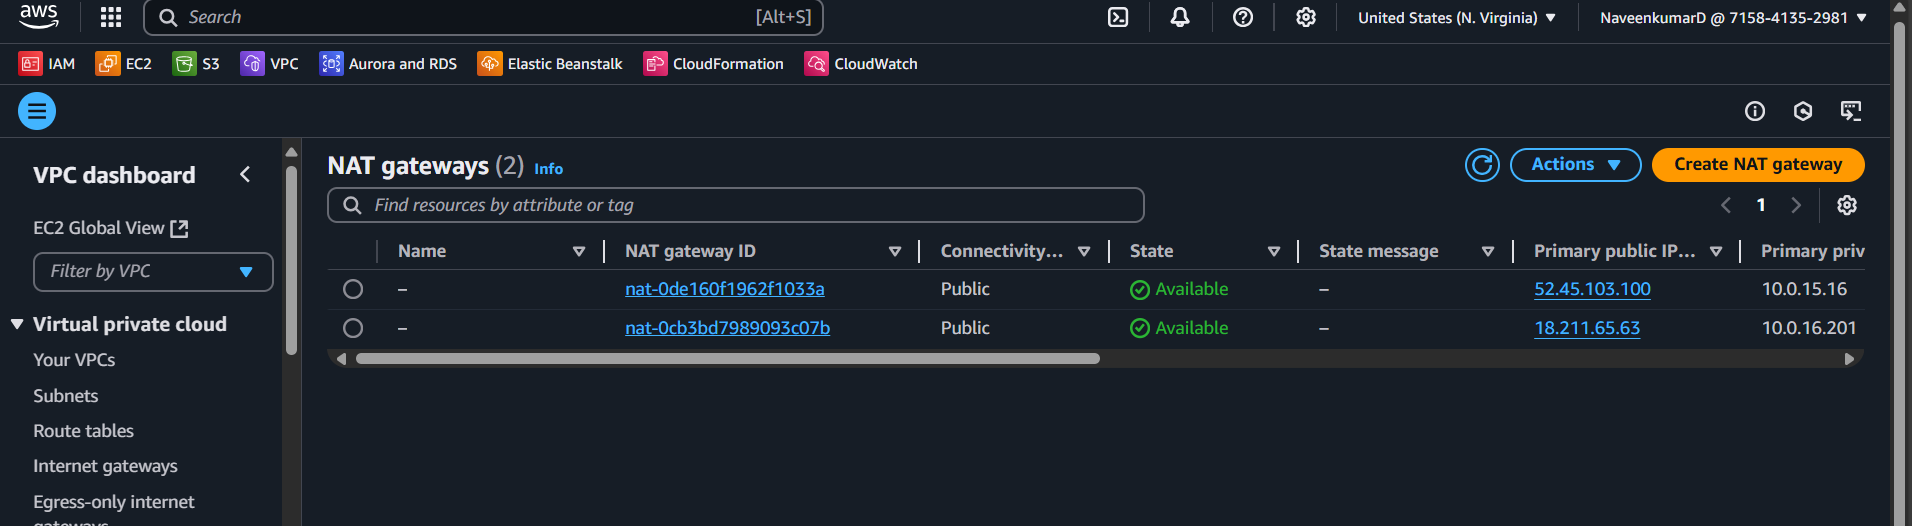Screen dimensions: 1912x526
Task: Sort by the State column arrow
Action: (1274, 251)
